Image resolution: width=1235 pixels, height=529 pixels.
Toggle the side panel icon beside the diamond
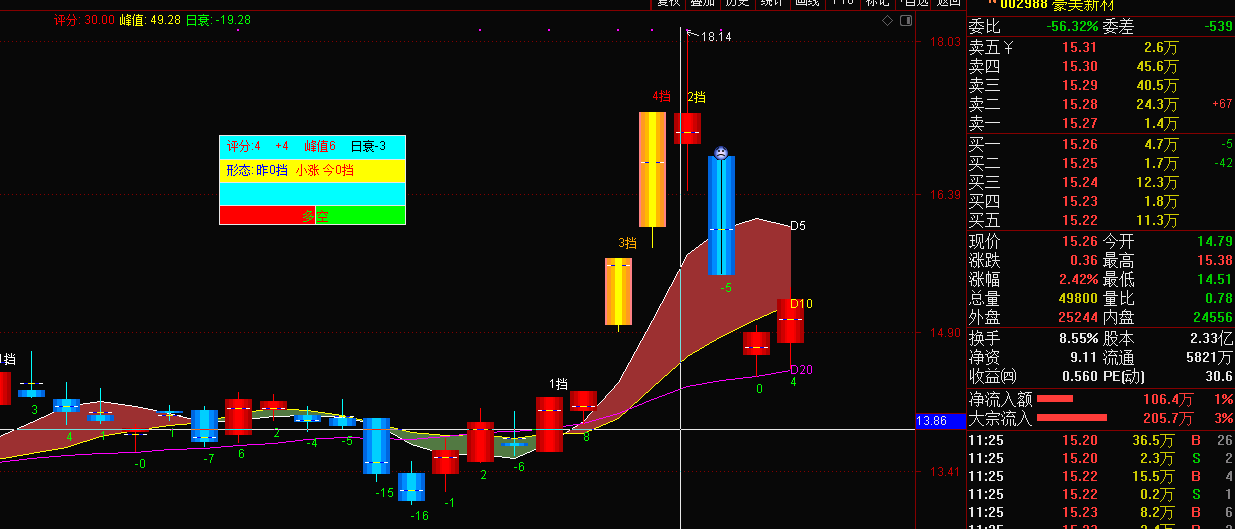tap(905, 19)
